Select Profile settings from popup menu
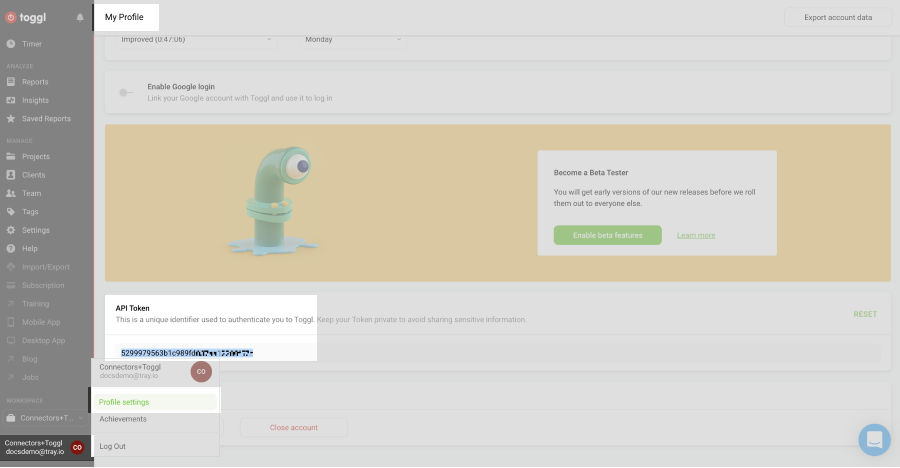 pyautogui.click(x=124, y=402)
